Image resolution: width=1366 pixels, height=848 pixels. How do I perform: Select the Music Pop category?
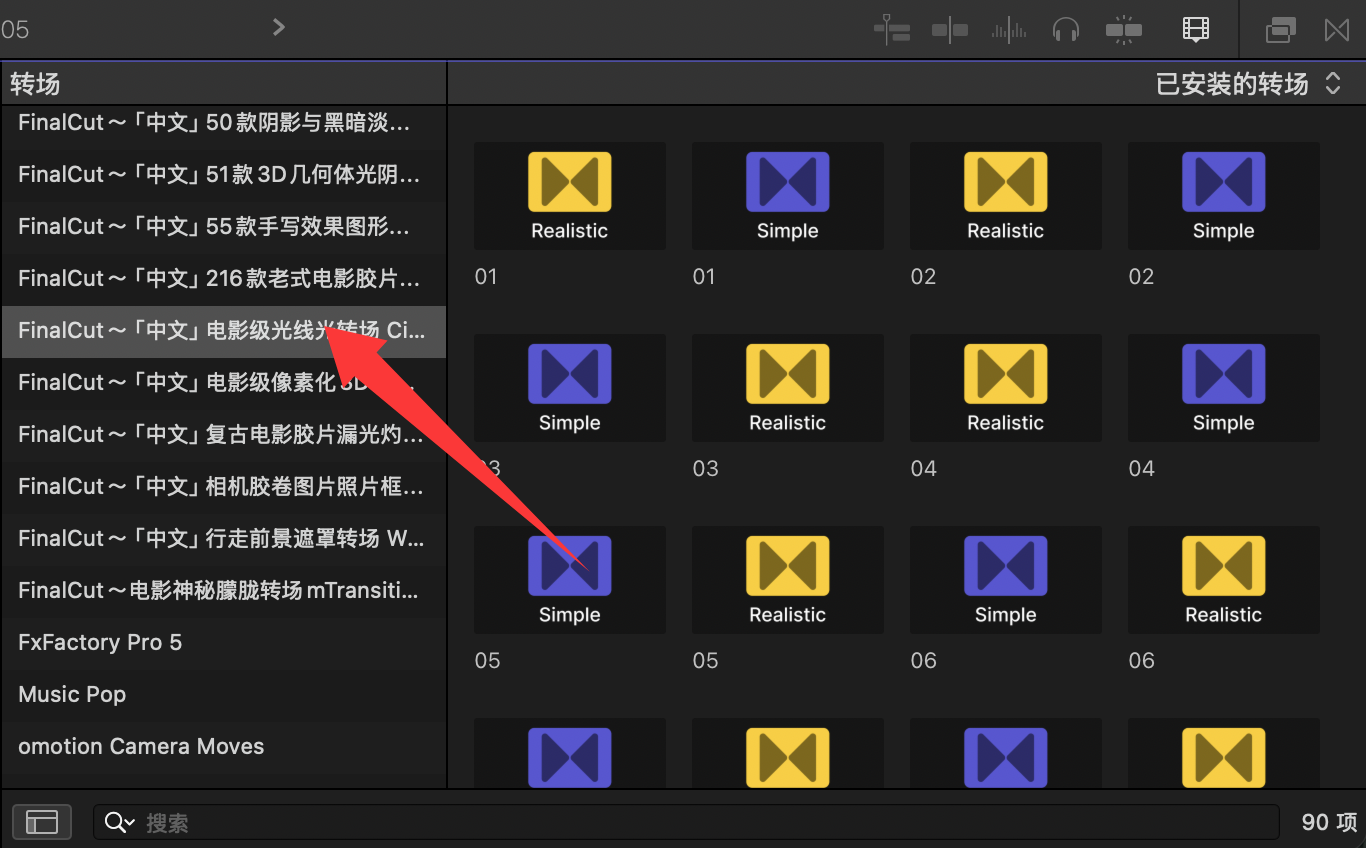pyautogui.click(x=72, y=694)
